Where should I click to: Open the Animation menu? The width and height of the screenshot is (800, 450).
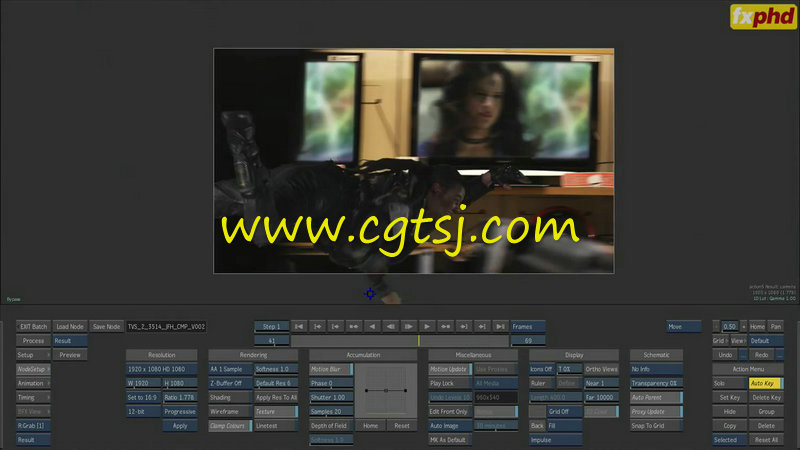point(33,383)
